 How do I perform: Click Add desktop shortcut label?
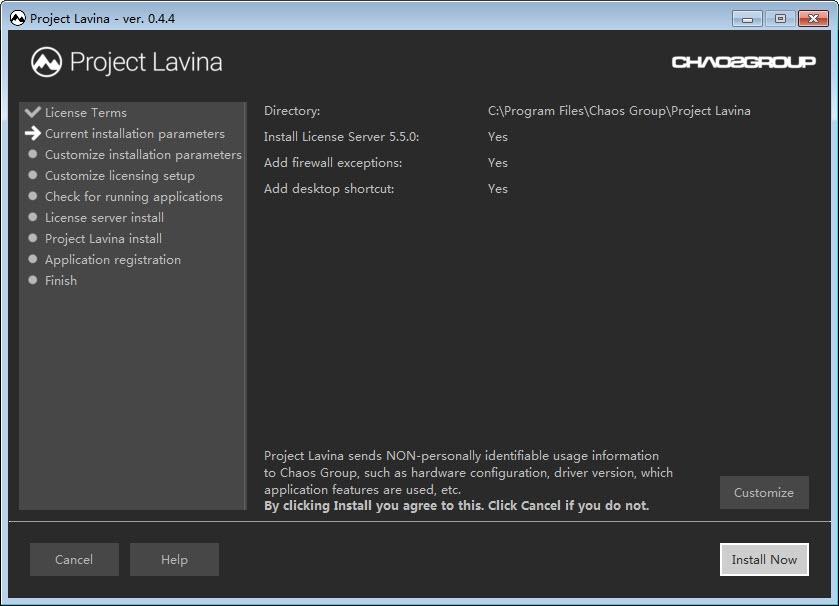tap(329, 189)
